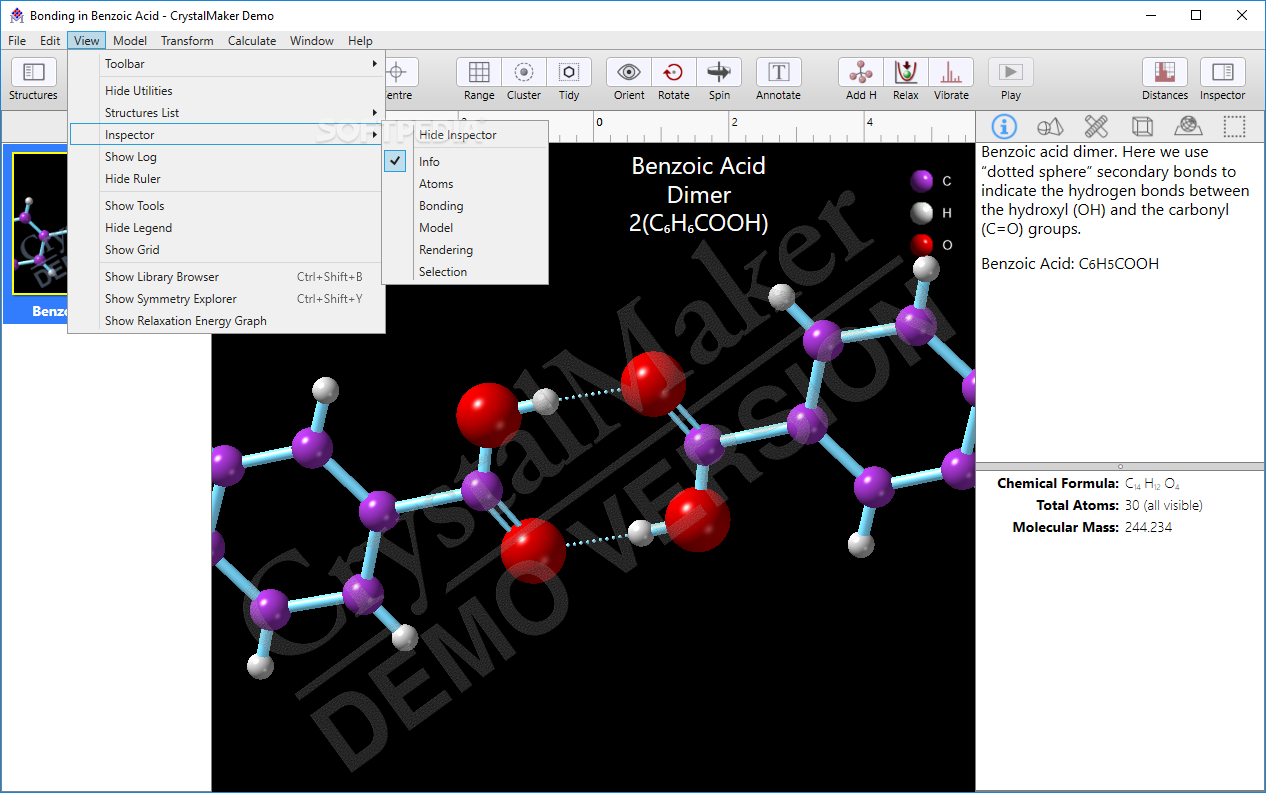Open the File menu
Screen dimensions: 1266x793
[17, 41]
